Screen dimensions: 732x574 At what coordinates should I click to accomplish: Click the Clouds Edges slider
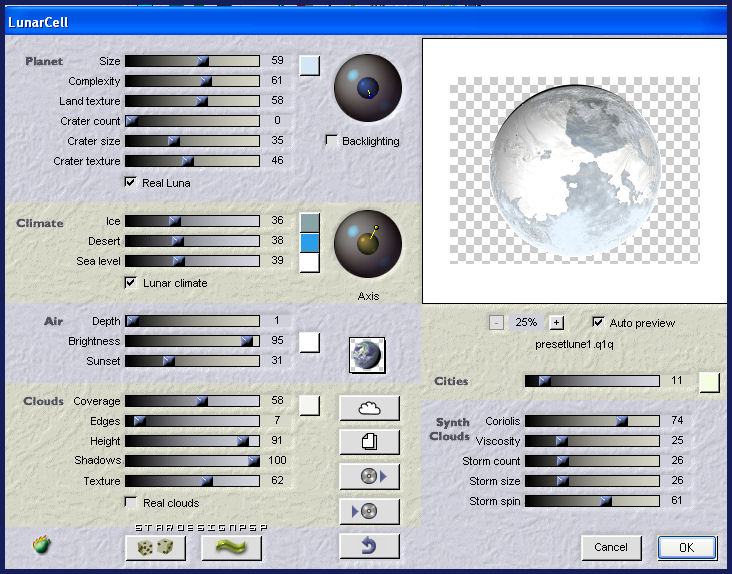[192, 421]
